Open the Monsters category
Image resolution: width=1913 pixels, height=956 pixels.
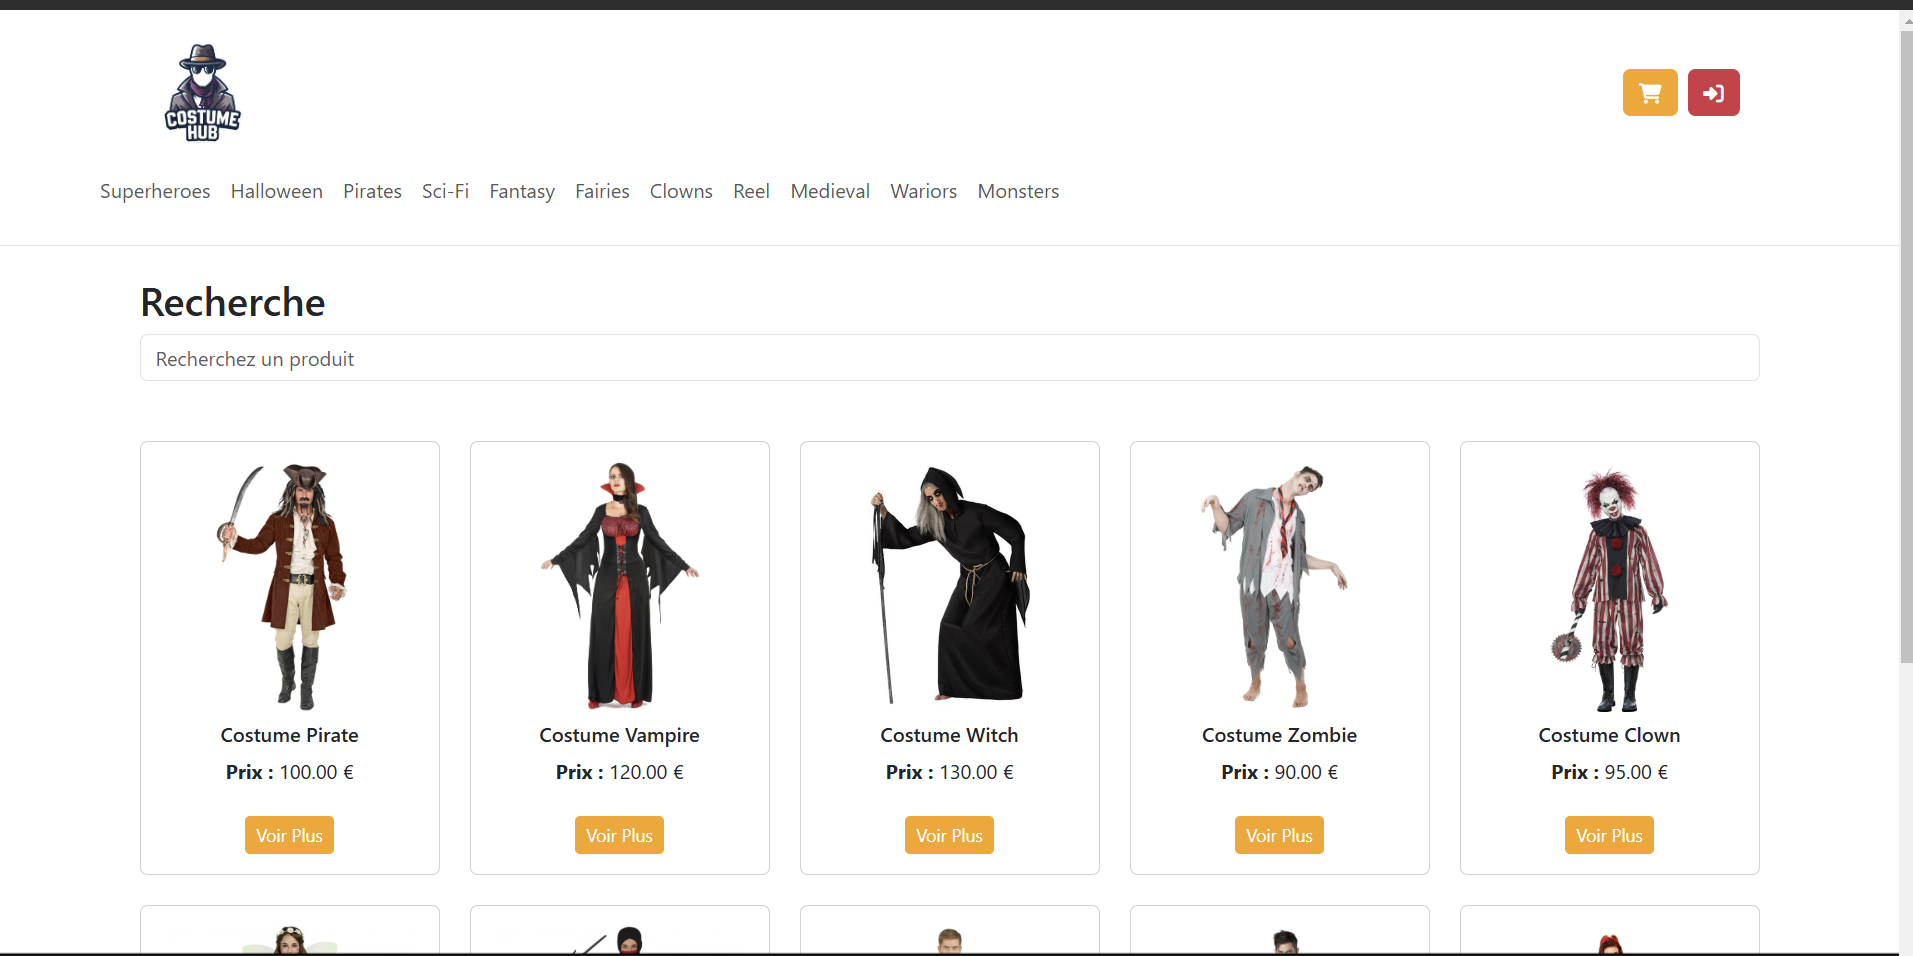1018,191
